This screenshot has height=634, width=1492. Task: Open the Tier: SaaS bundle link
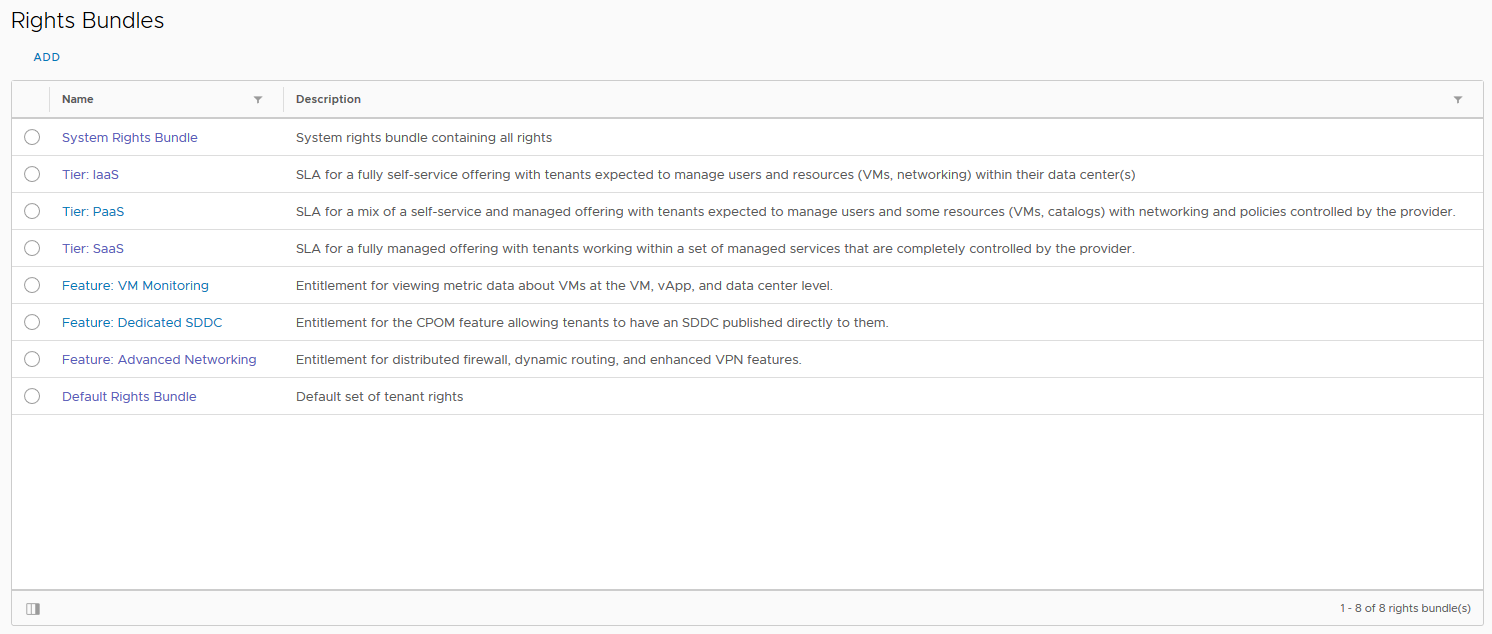[93, 249]
